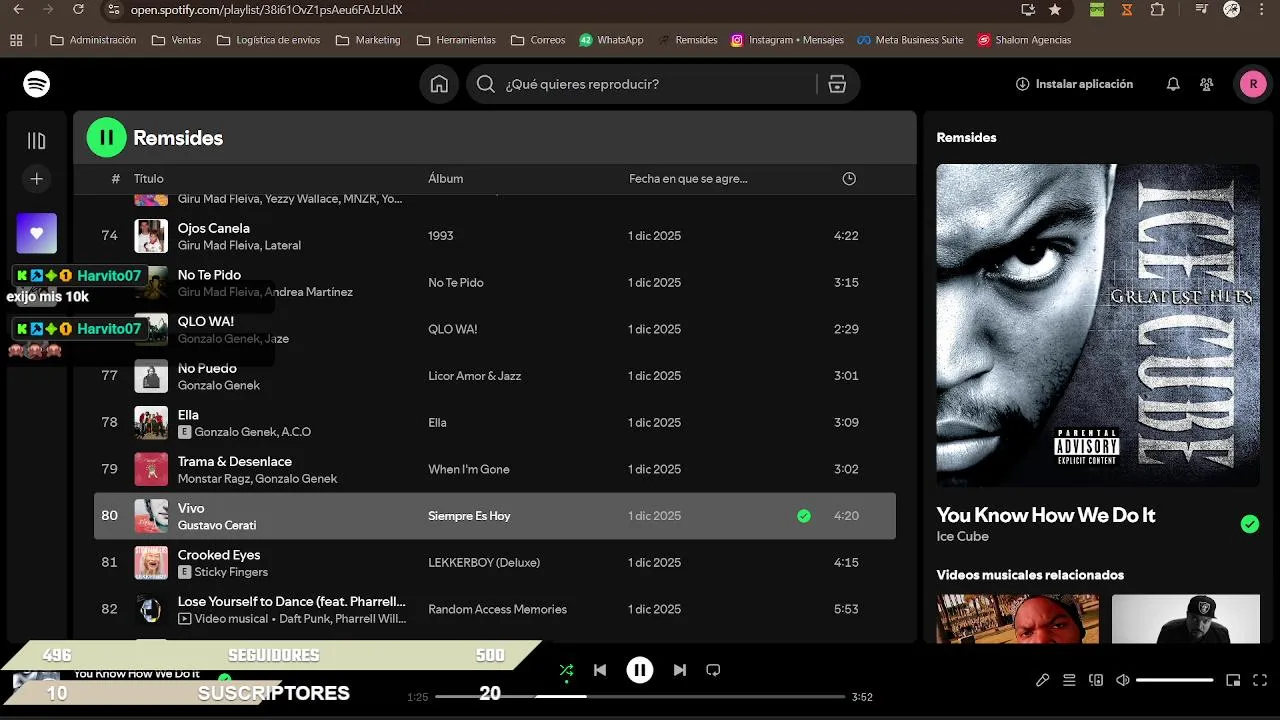Open album link LEKKERBOY (Deluxe)
Viewport: 1280px width, 720px height.
(x=484, y=562)
